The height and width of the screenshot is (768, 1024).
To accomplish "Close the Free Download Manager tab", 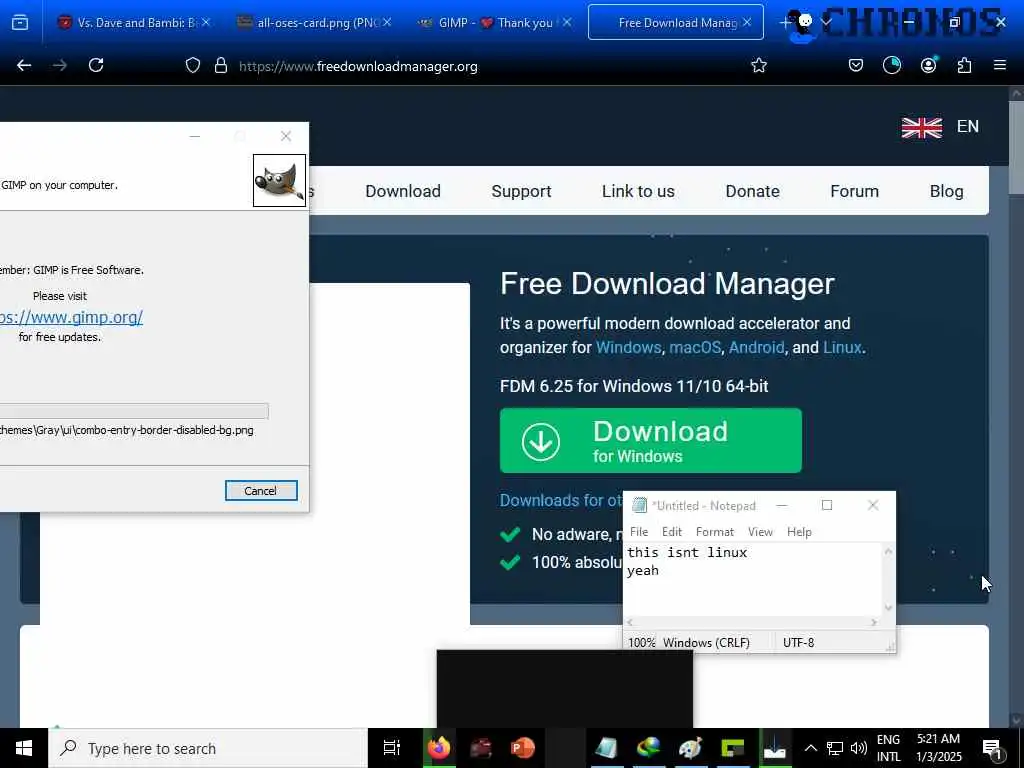I will [x=747, y=23].
